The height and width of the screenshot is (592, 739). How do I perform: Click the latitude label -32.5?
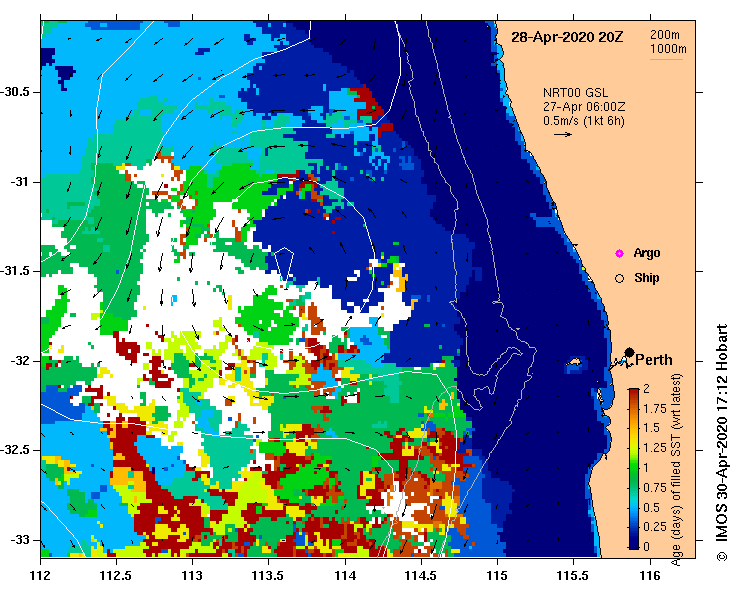click(x=15, y=451)
